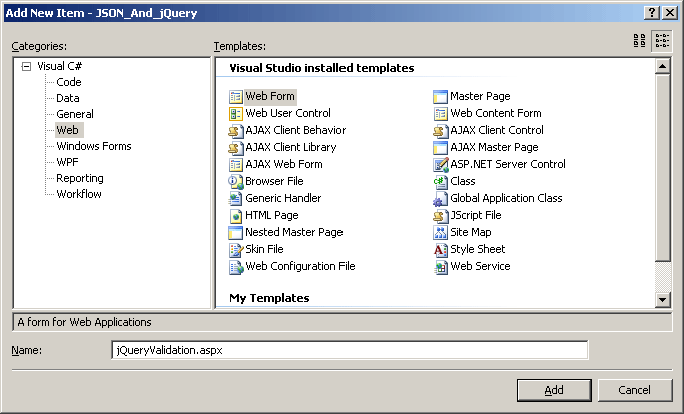This screenshot has width=684, height=414.
Task: Select the Visual C# category
Action: (59, 66)
